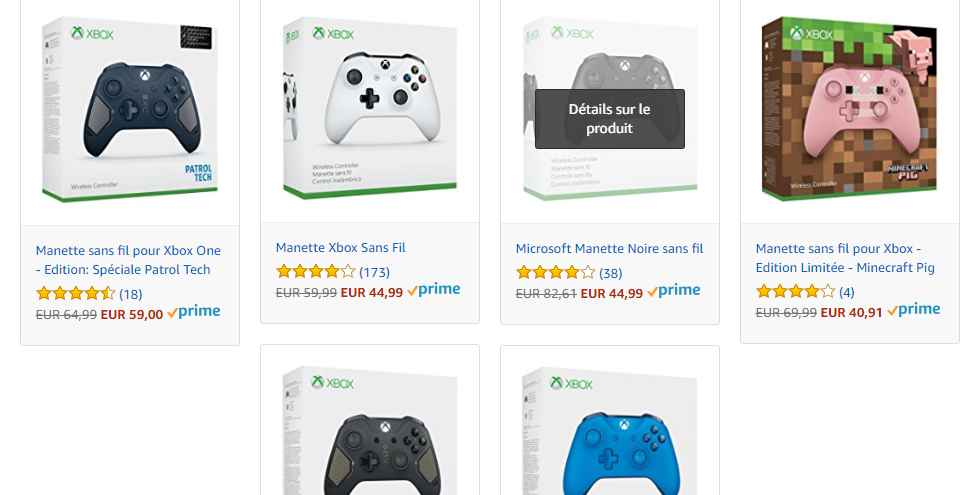View the 173 customer reviews
963x495 pixels.
pos(374,272)
